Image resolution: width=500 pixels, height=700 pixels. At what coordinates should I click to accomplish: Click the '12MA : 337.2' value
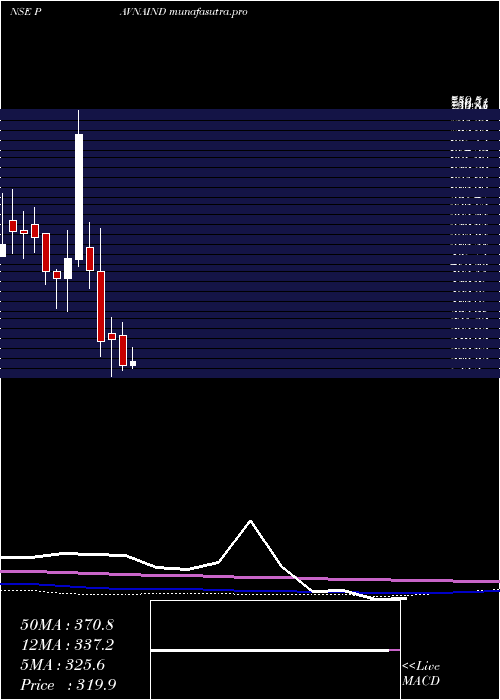pyautogui.click(x=67, y=645)
